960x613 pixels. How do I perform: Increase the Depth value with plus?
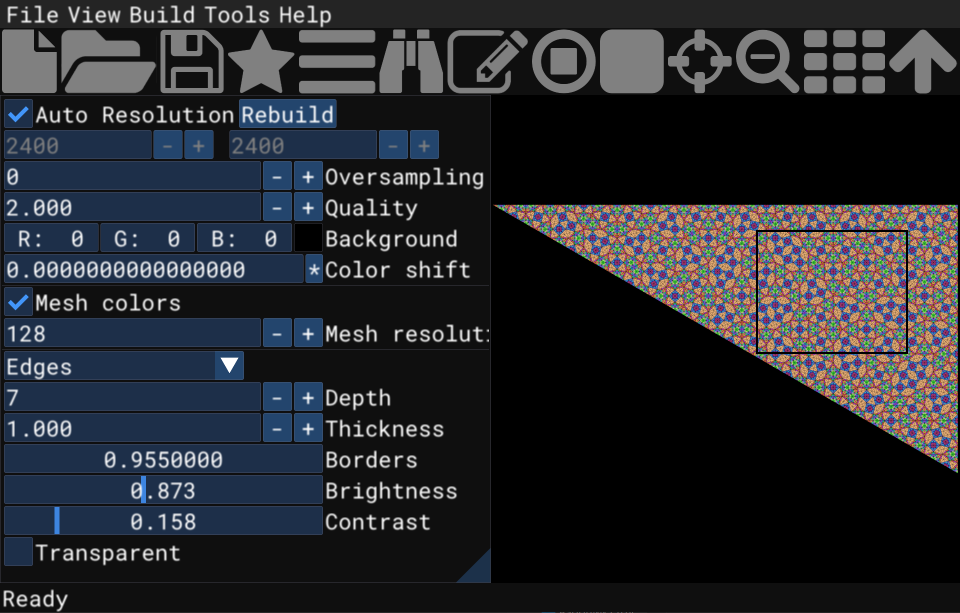[307, 397]
